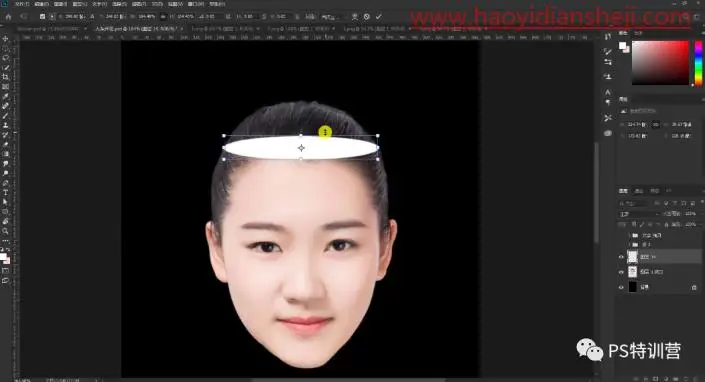The height and width of the screenshot is (382, 705).
Task: Commit transform with the checkmark icon
Action: [379, 17]
